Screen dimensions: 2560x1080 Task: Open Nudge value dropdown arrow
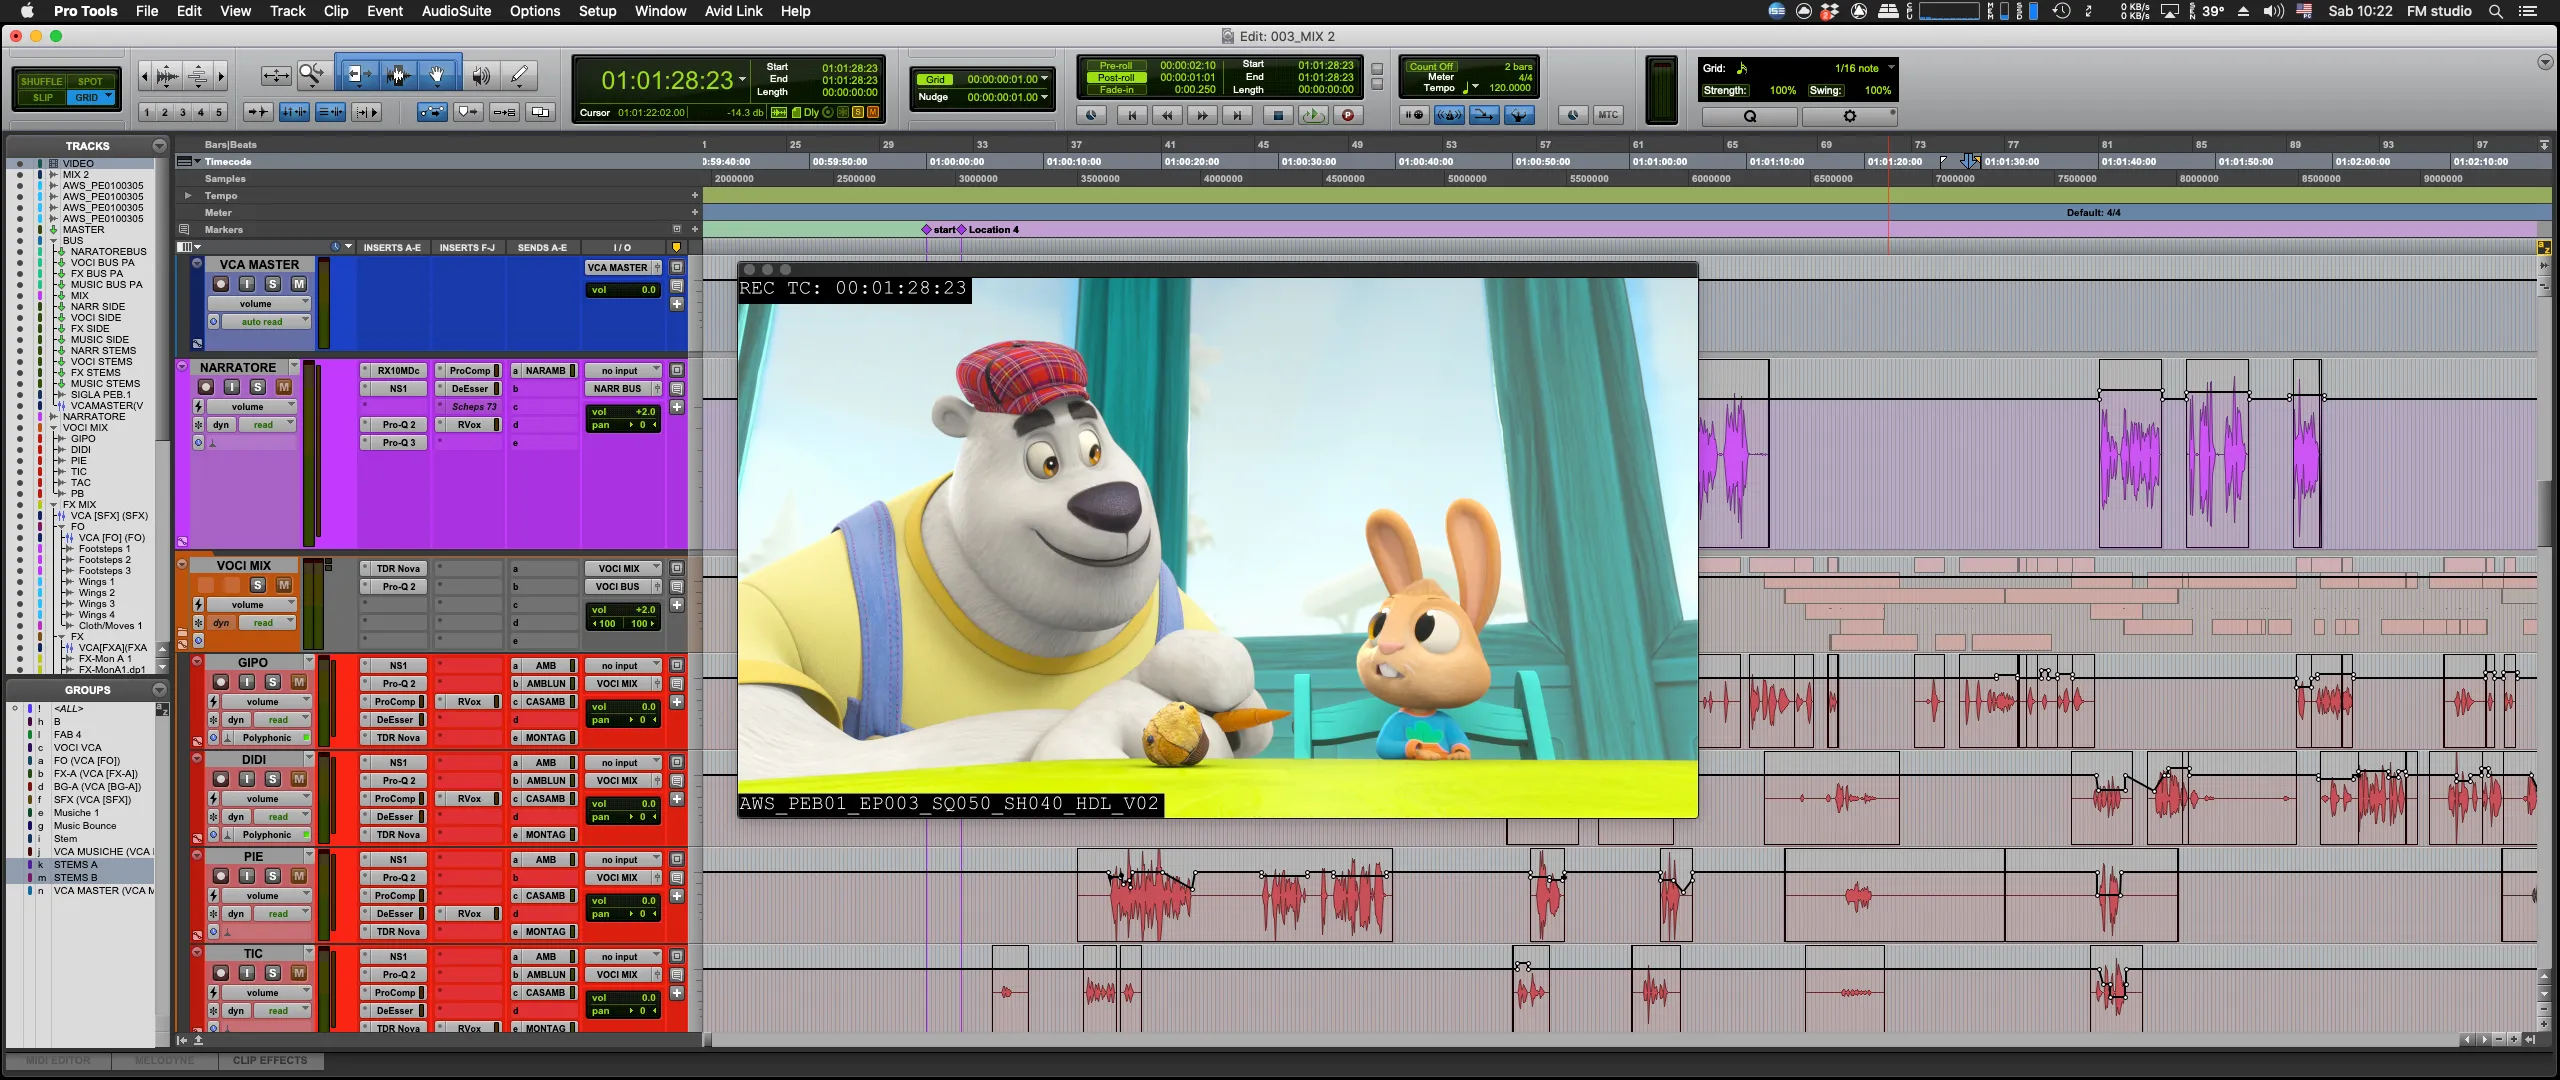[x=1045, y=97]
